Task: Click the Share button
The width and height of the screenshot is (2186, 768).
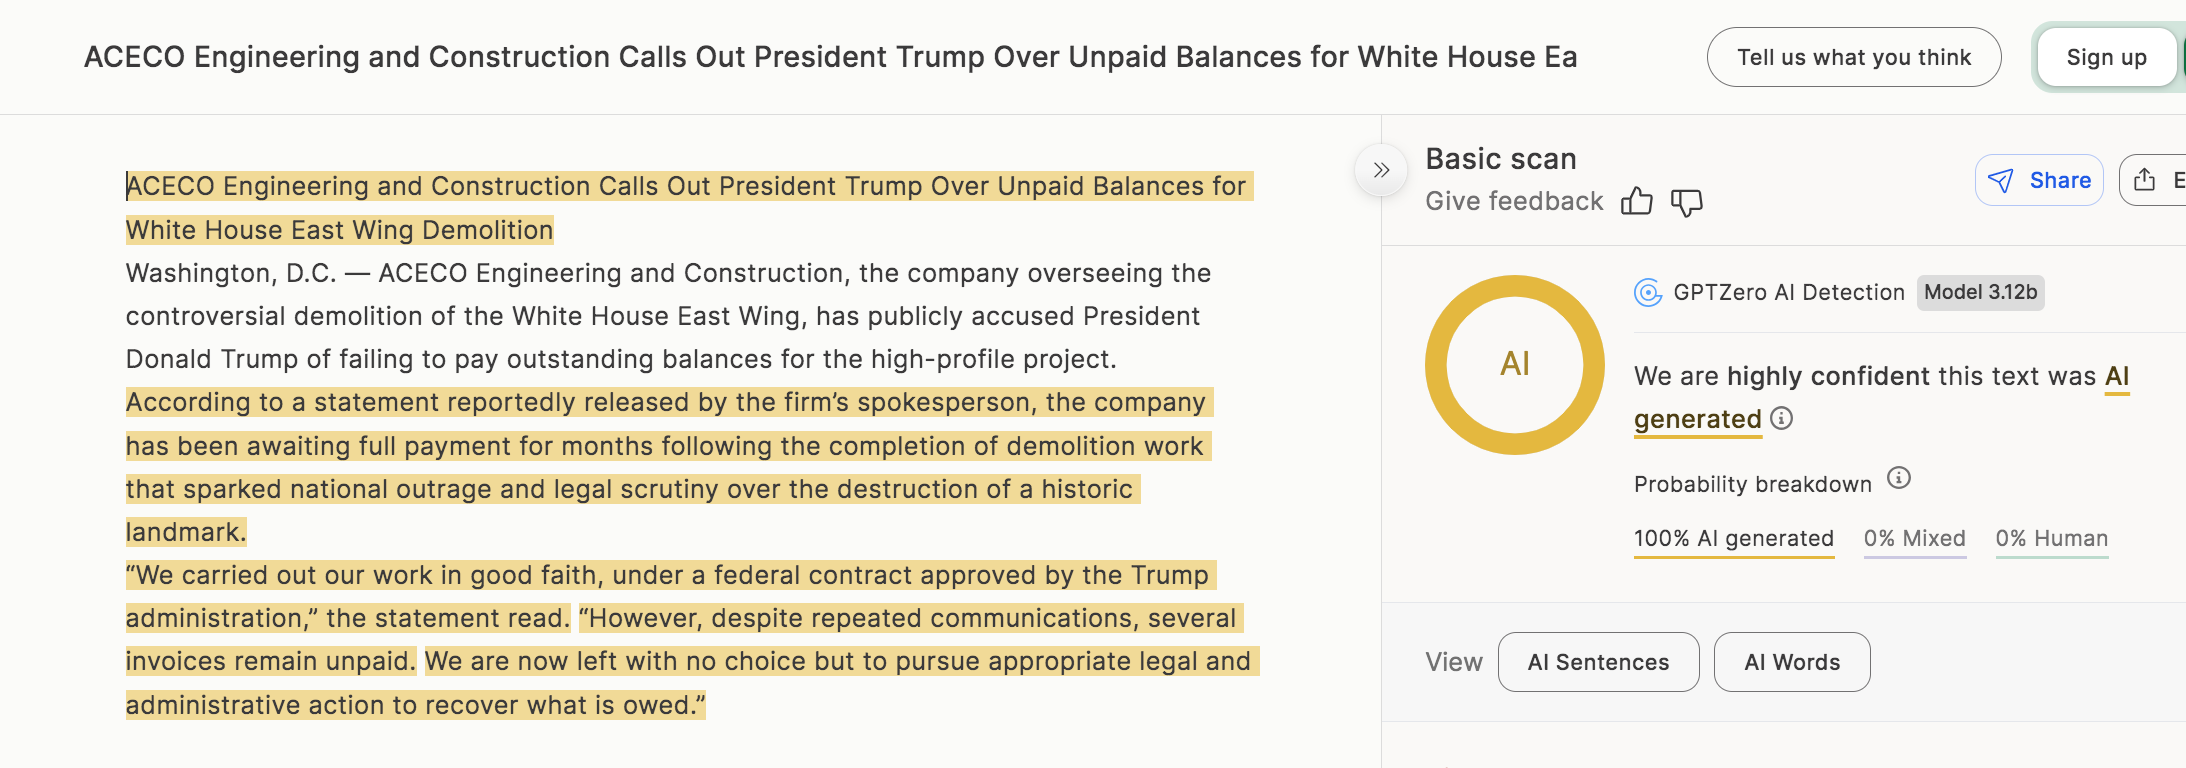Action: [2039, 180]
